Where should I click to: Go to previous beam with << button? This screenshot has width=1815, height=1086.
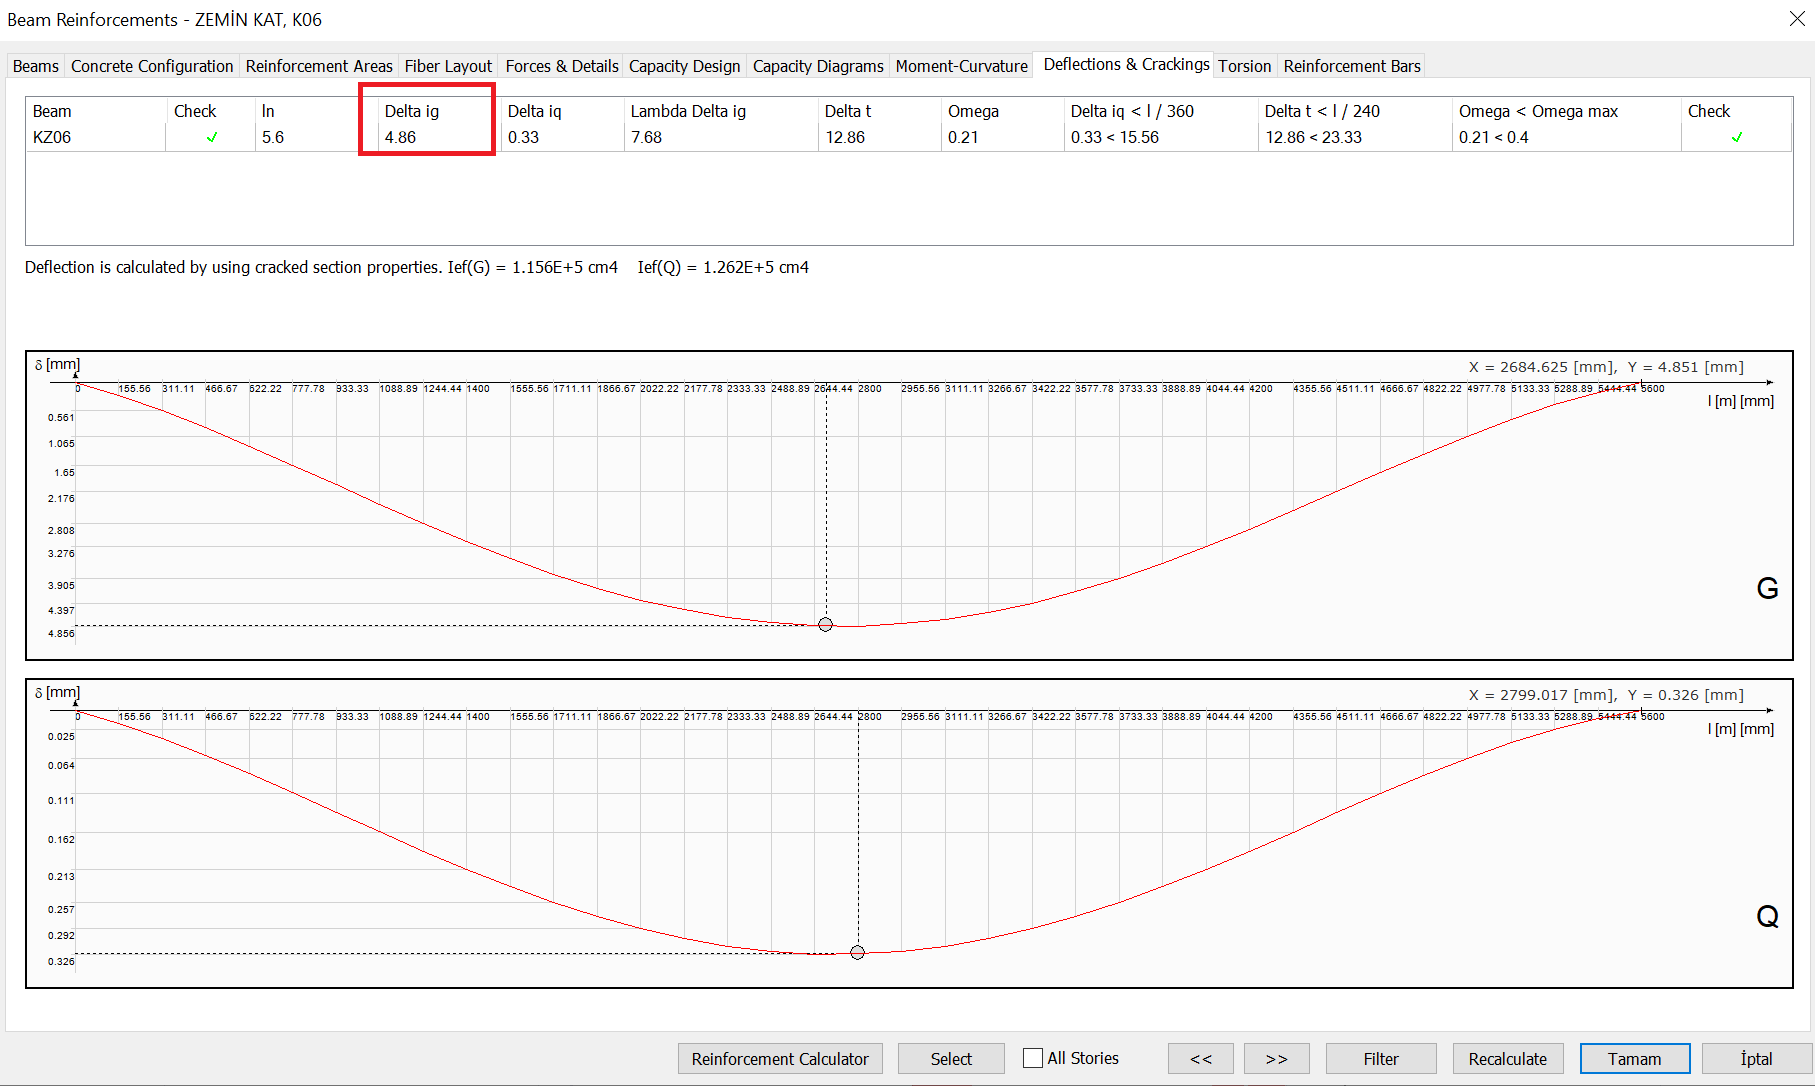coord(1200,1059)
